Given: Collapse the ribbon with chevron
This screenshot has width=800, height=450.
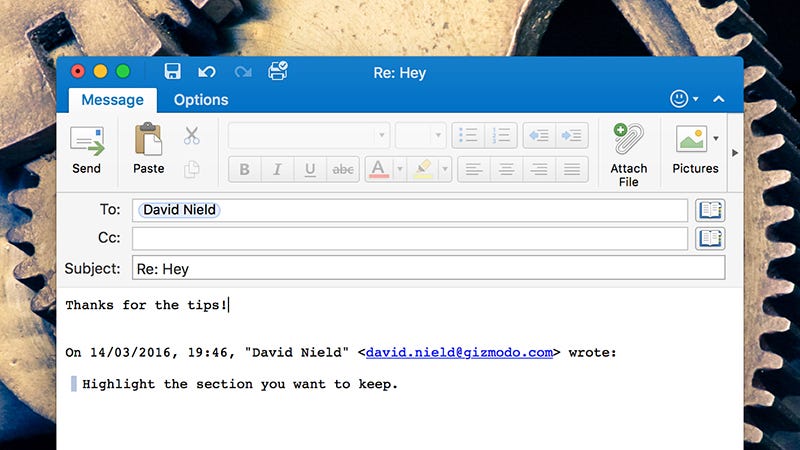Looking at the screenshot, I should click(x=718, y=99).
